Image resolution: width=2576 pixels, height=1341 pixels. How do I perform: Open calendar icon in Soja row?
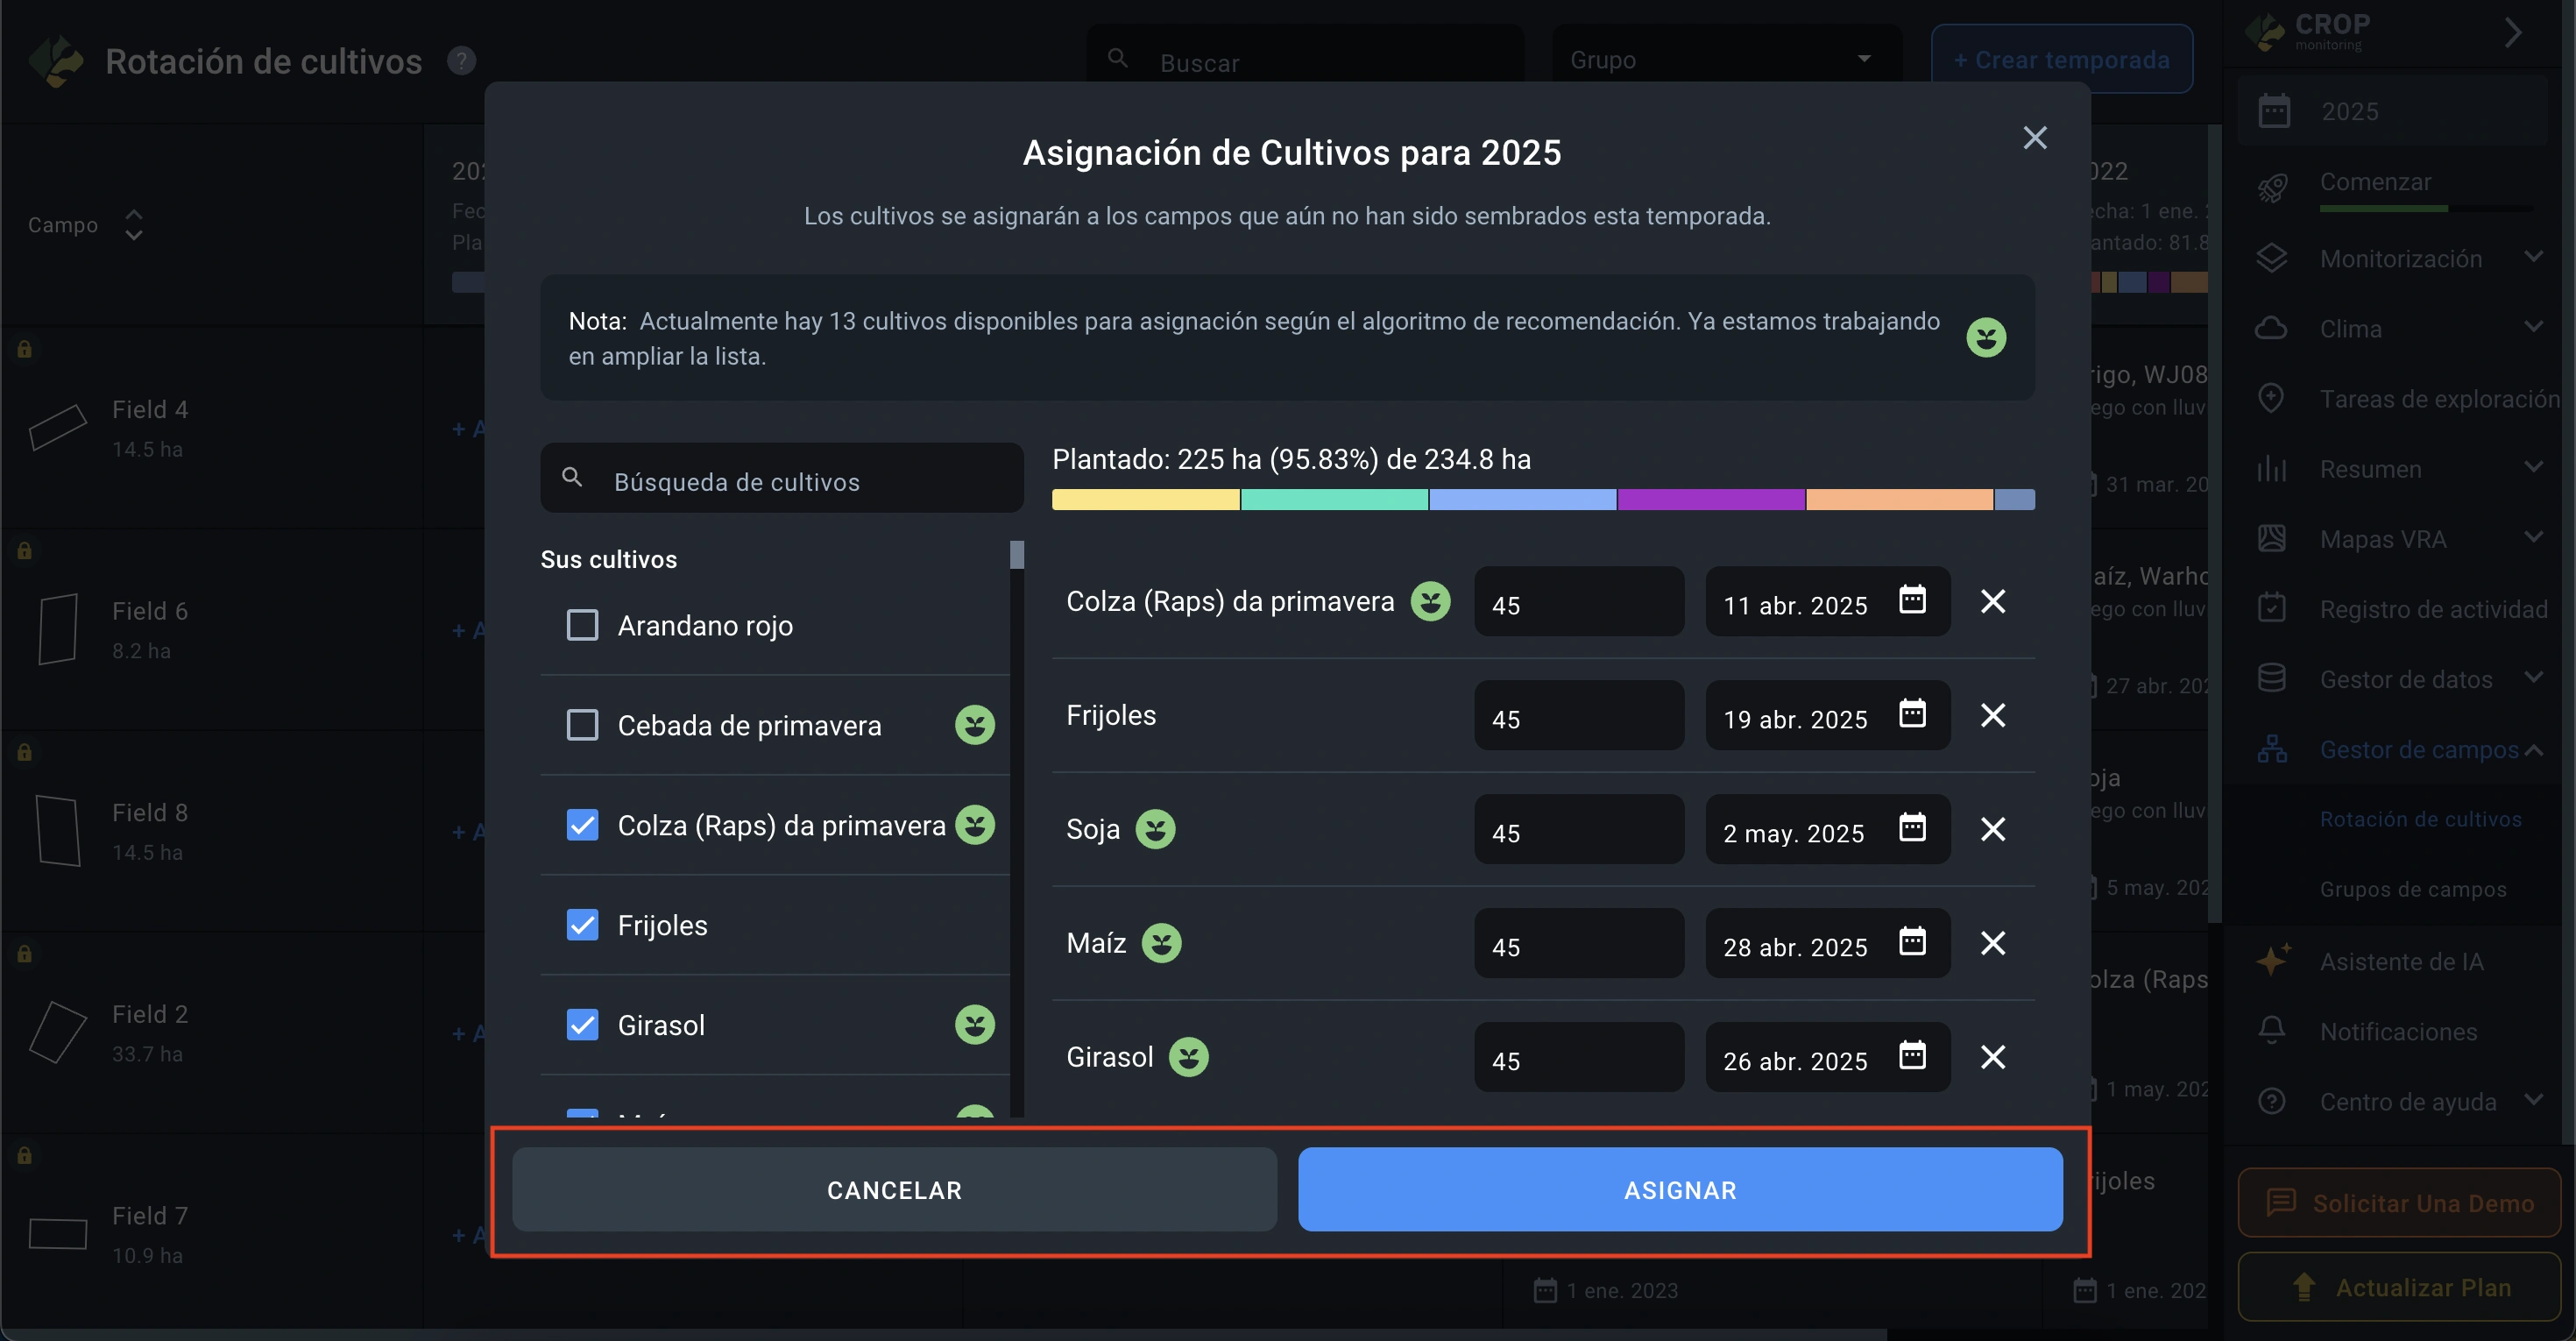coord(1911,828)
